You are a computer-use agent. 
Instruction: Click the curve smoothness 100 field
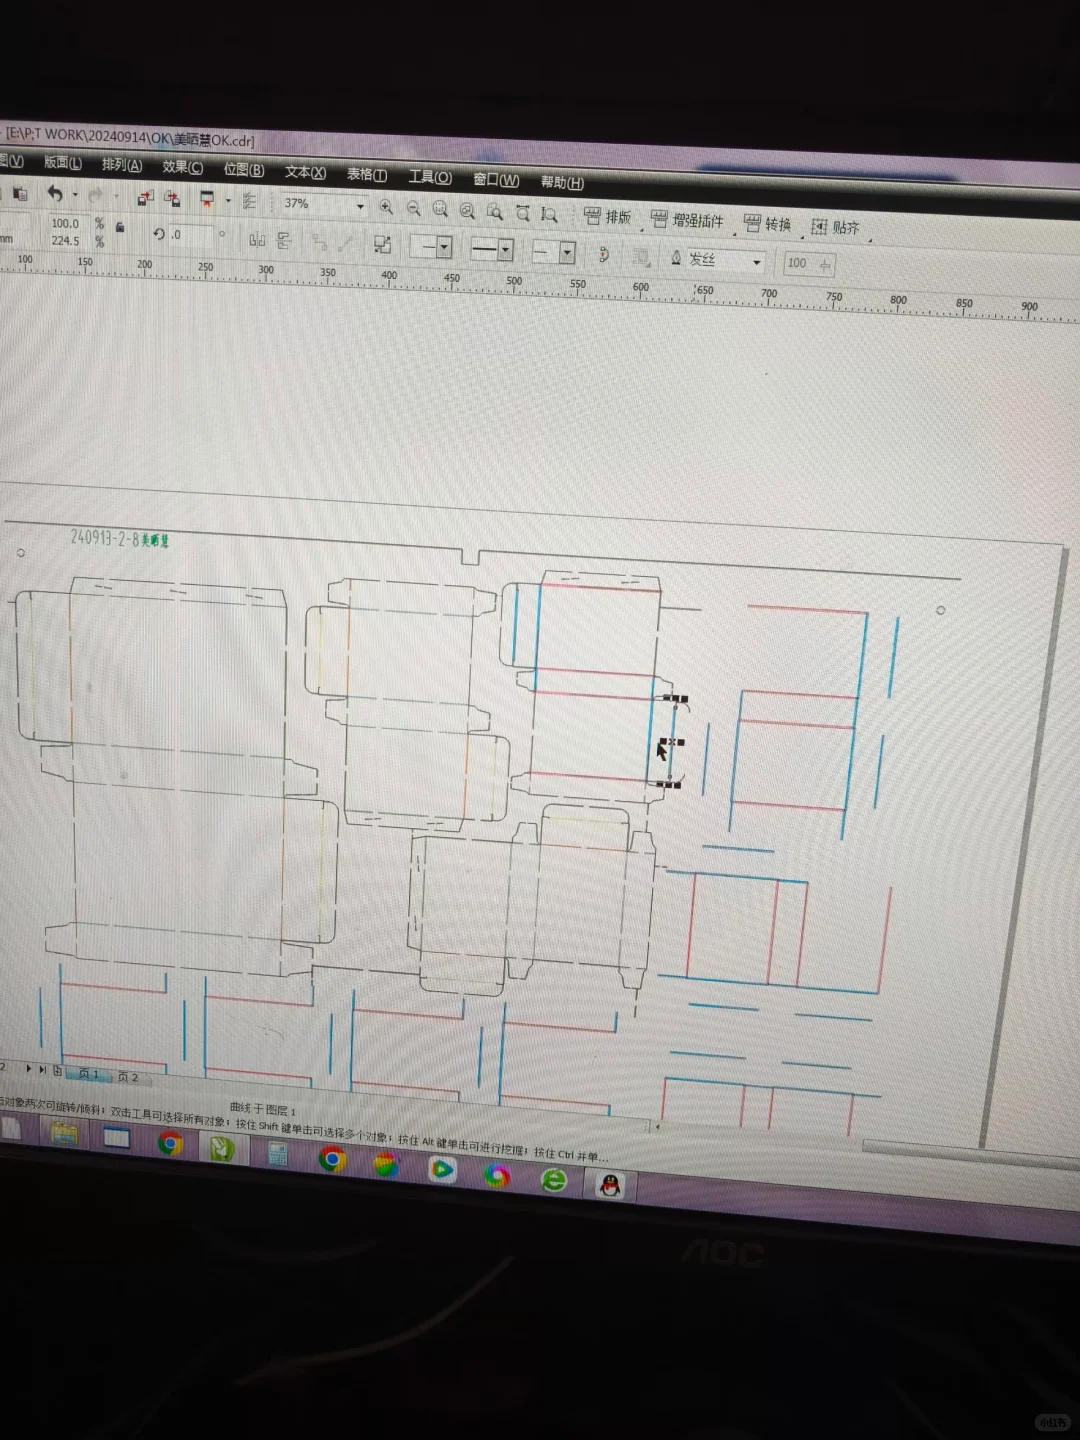coord(808,264)
